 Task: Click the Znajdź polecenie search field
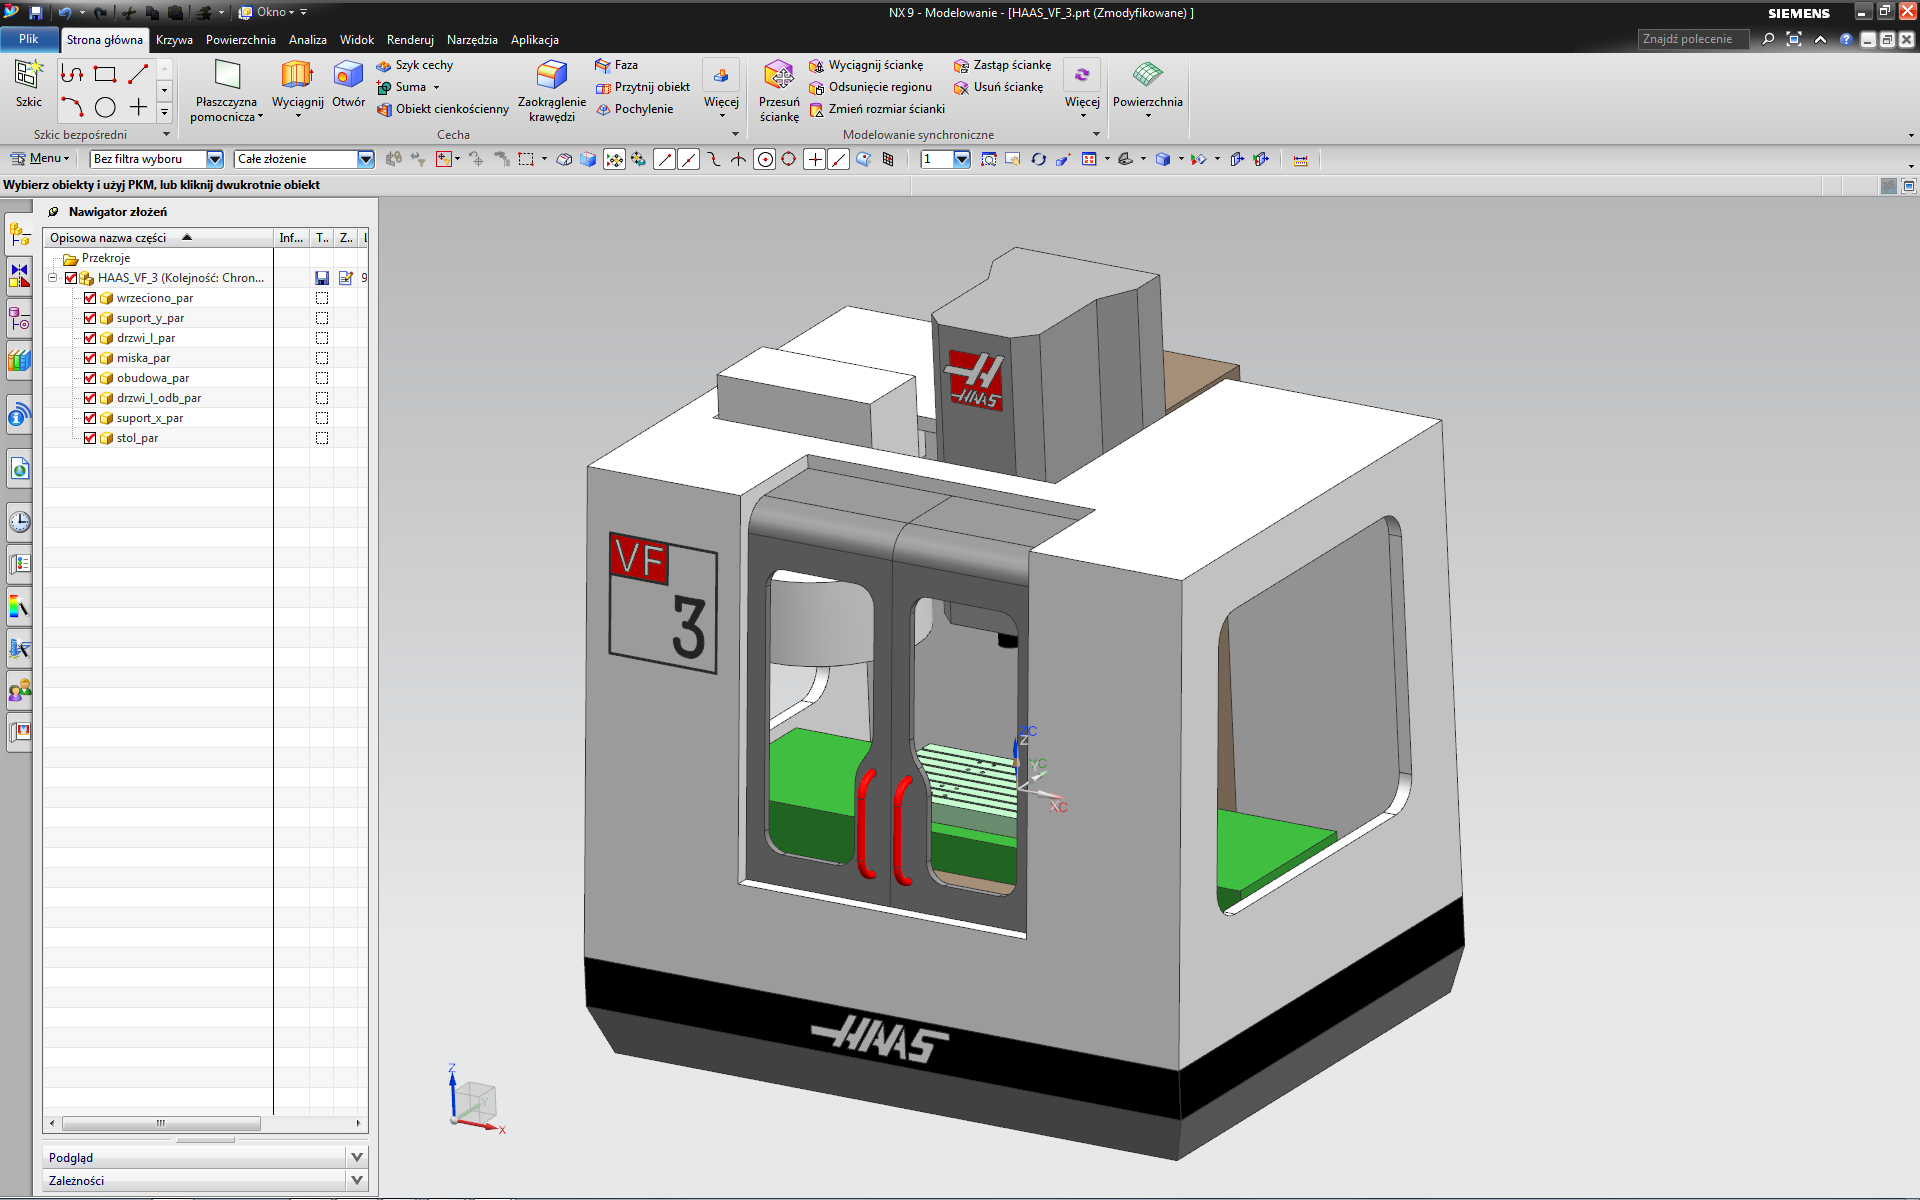1692,39
